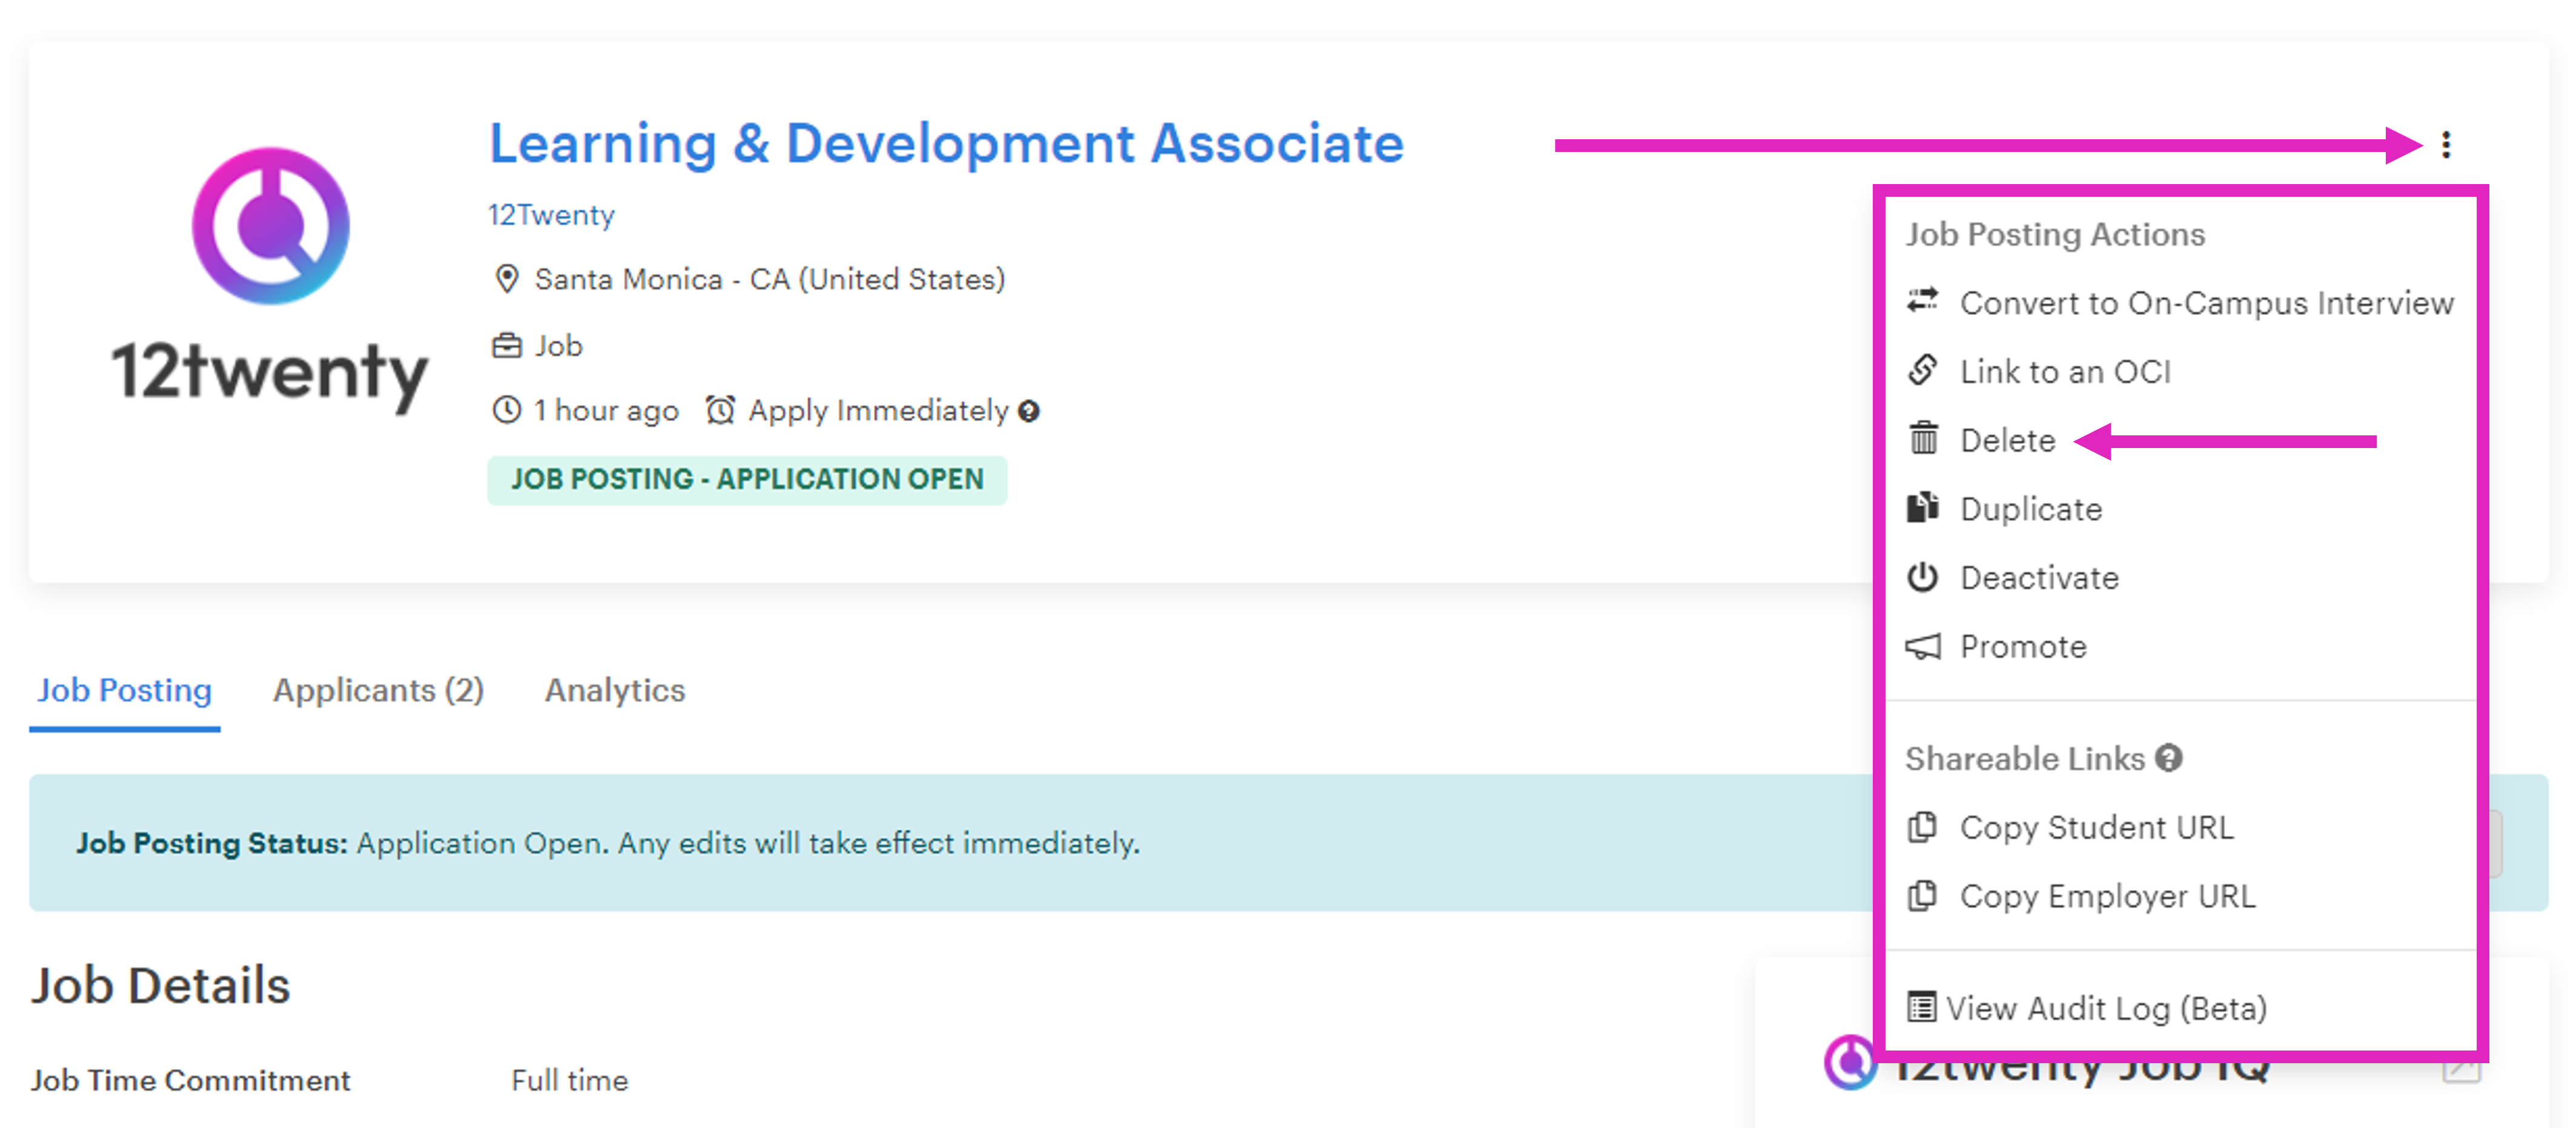Click the View Audit Log list icon

tap(1921, 1007)
